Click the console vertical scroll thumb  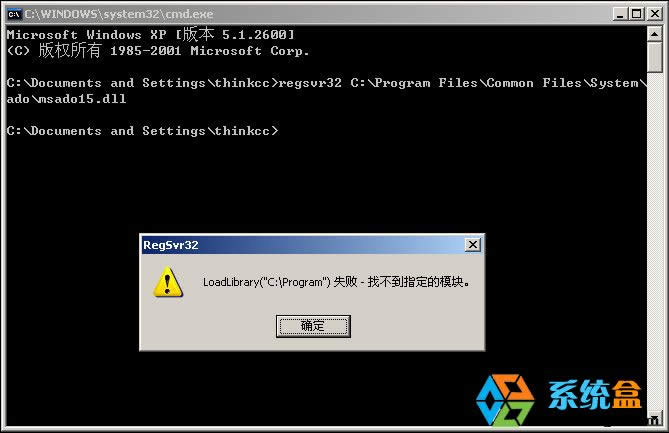(x=654, y=57)
